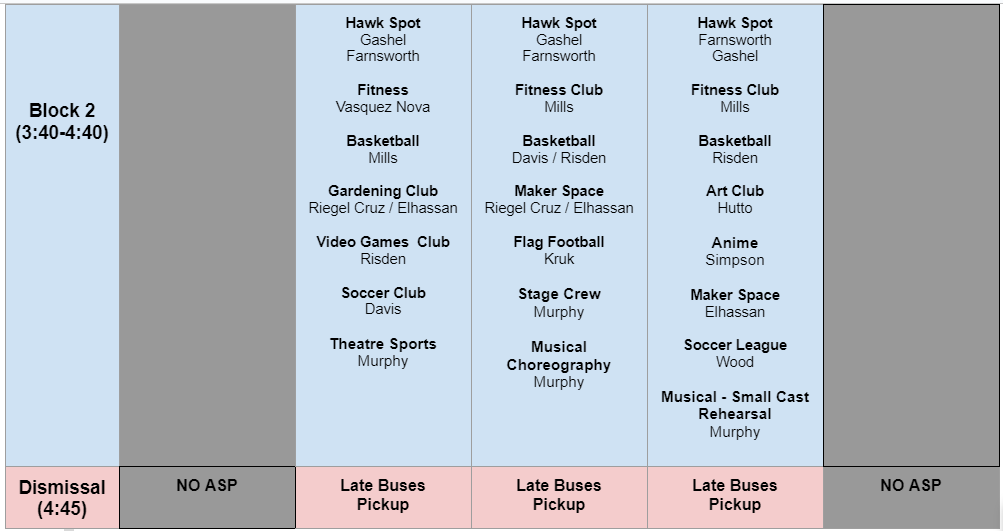Click teacher name Wood
This screenshot has height=531, width=1003.
[735, 362]
